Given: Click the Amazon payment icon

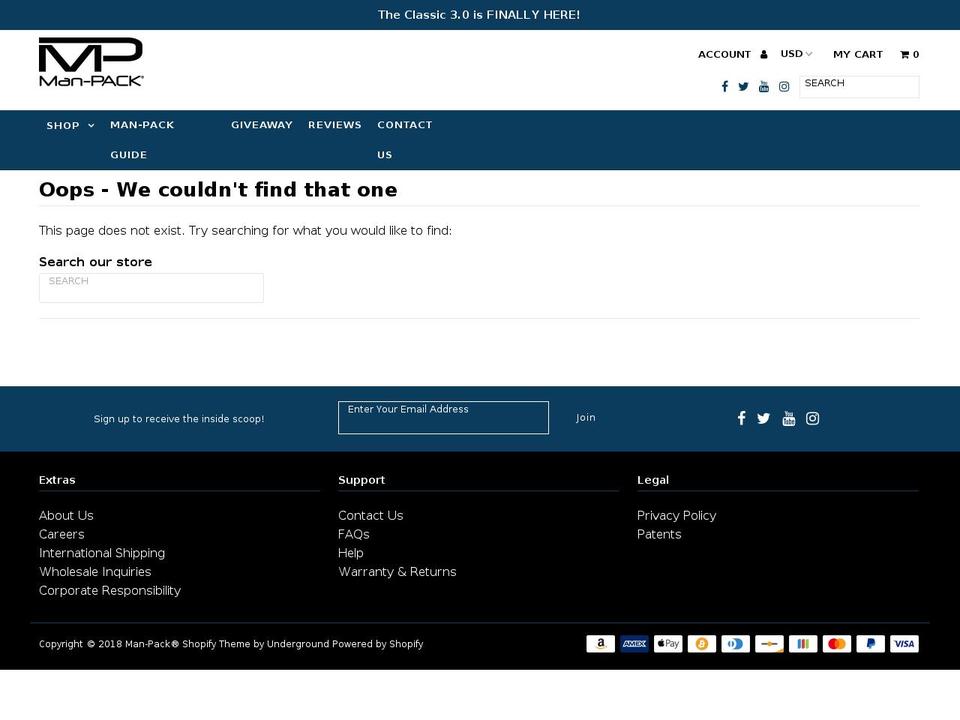Looking at the screenshot, I should pos(601,643).
